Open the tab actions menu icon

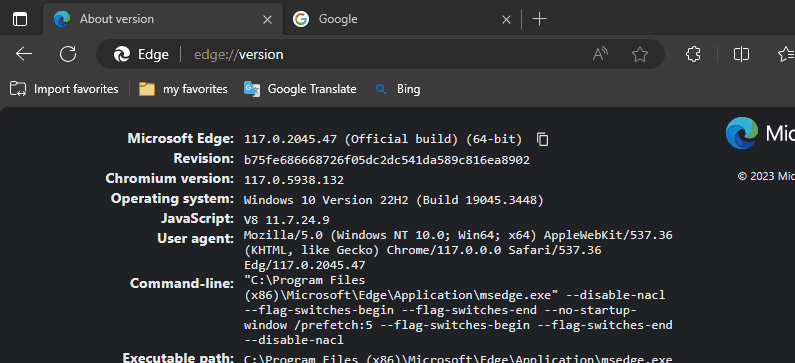[20, 19]
